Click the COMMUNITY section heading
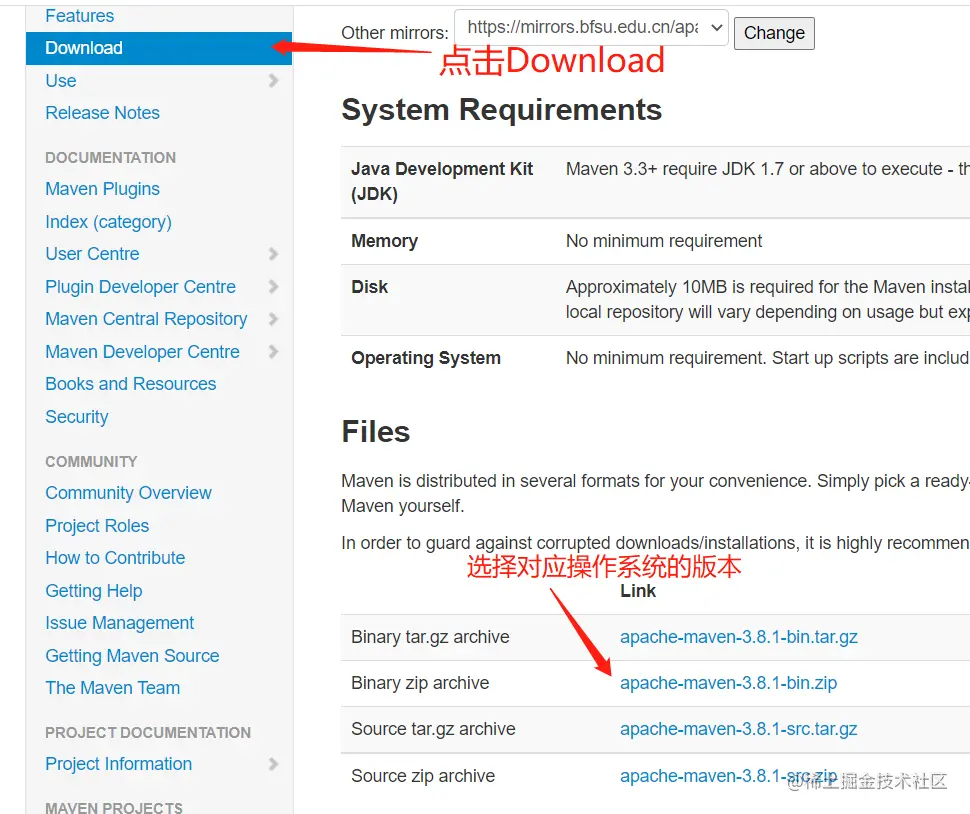The image size is (970, 814). click(x=91, y=461)
